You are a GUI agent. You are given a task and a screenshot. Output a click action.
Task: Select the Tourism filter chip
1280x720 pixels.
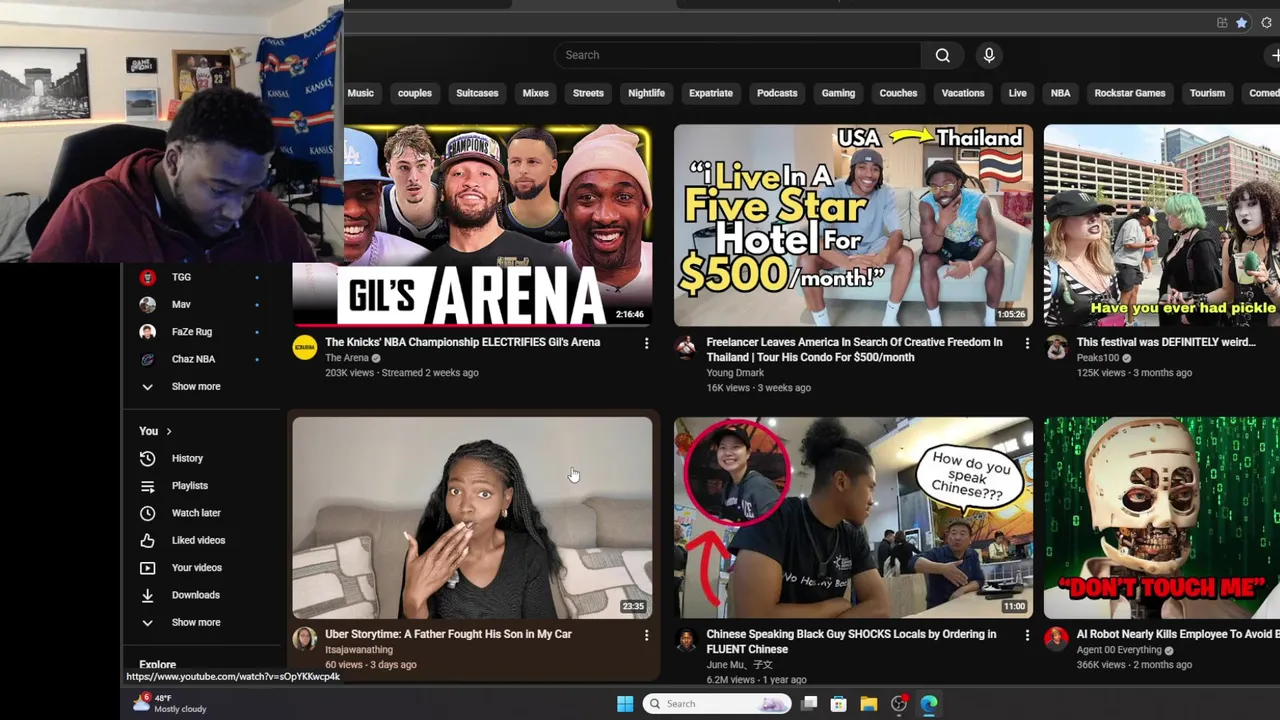(1207, 93)
